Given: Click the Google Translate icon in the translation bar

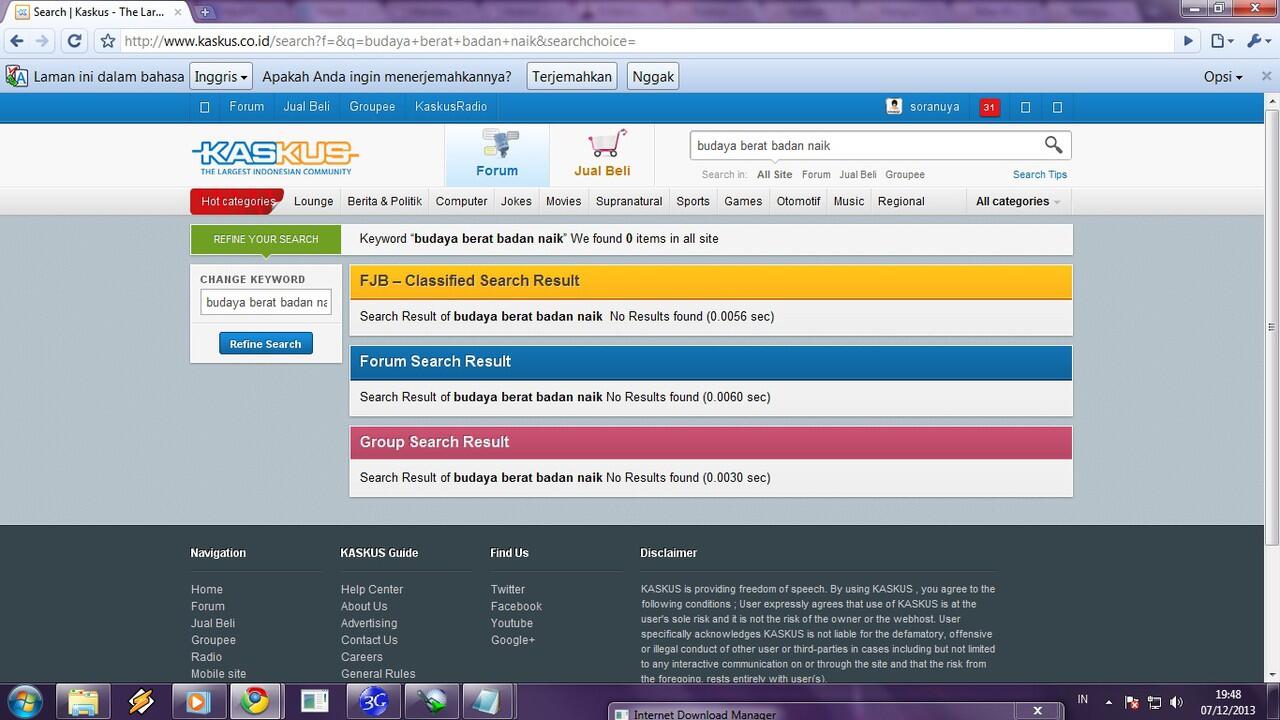Looking at the screenshot, I should click(16, 76).
